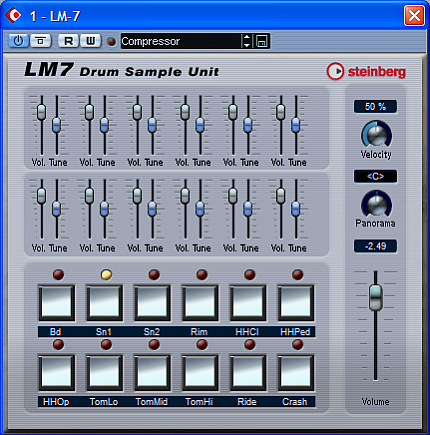Screen dimensions: 430x435
Task: Enable Write automation (W) button
Action: (x=90, y=41)
